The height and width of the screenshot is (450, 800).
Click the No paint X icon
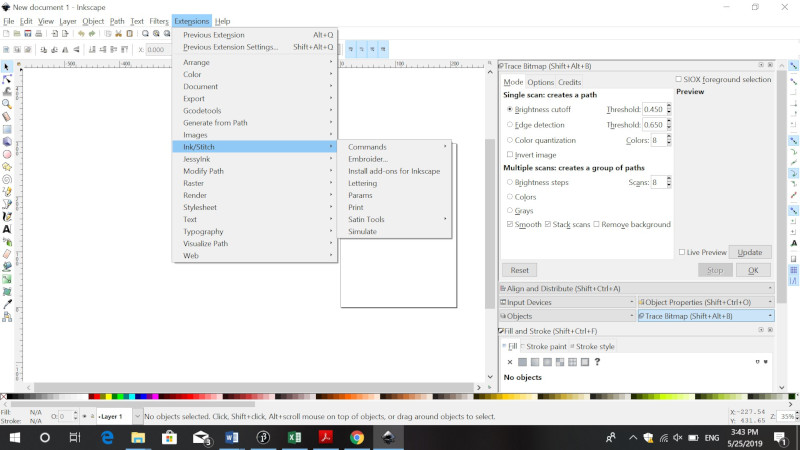510,362
